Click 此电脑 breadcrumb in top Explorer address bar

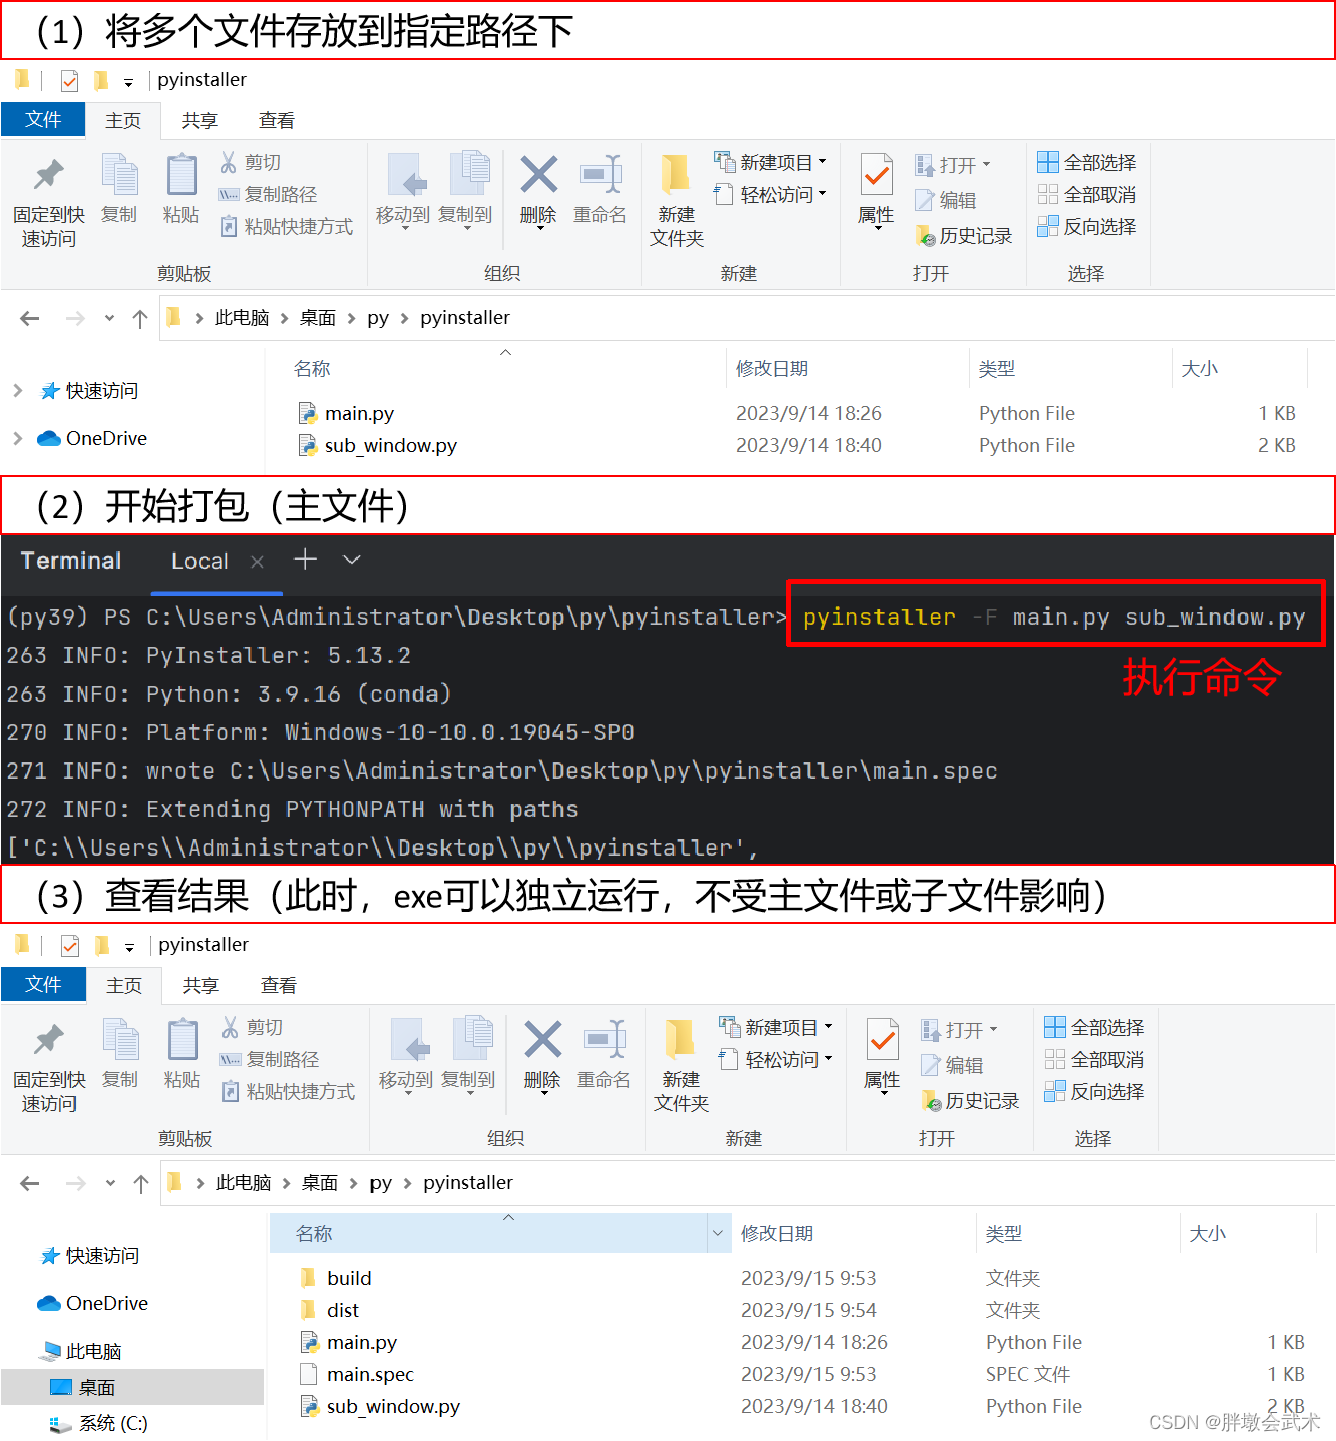pos(242,318)
